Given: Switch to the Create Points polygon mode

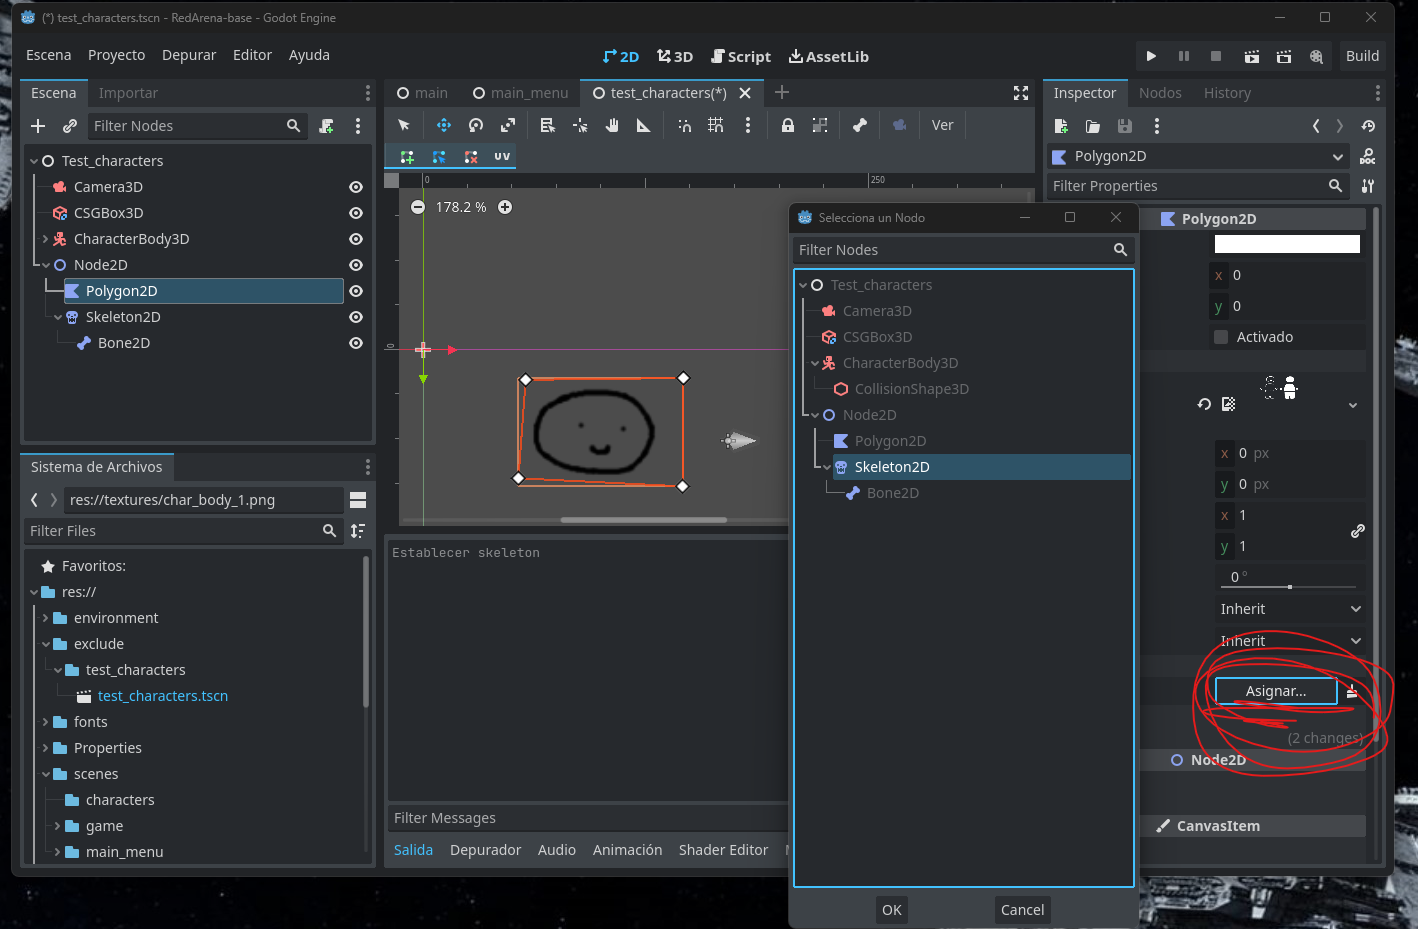Looking at the screenshot, I should point(407,156).
